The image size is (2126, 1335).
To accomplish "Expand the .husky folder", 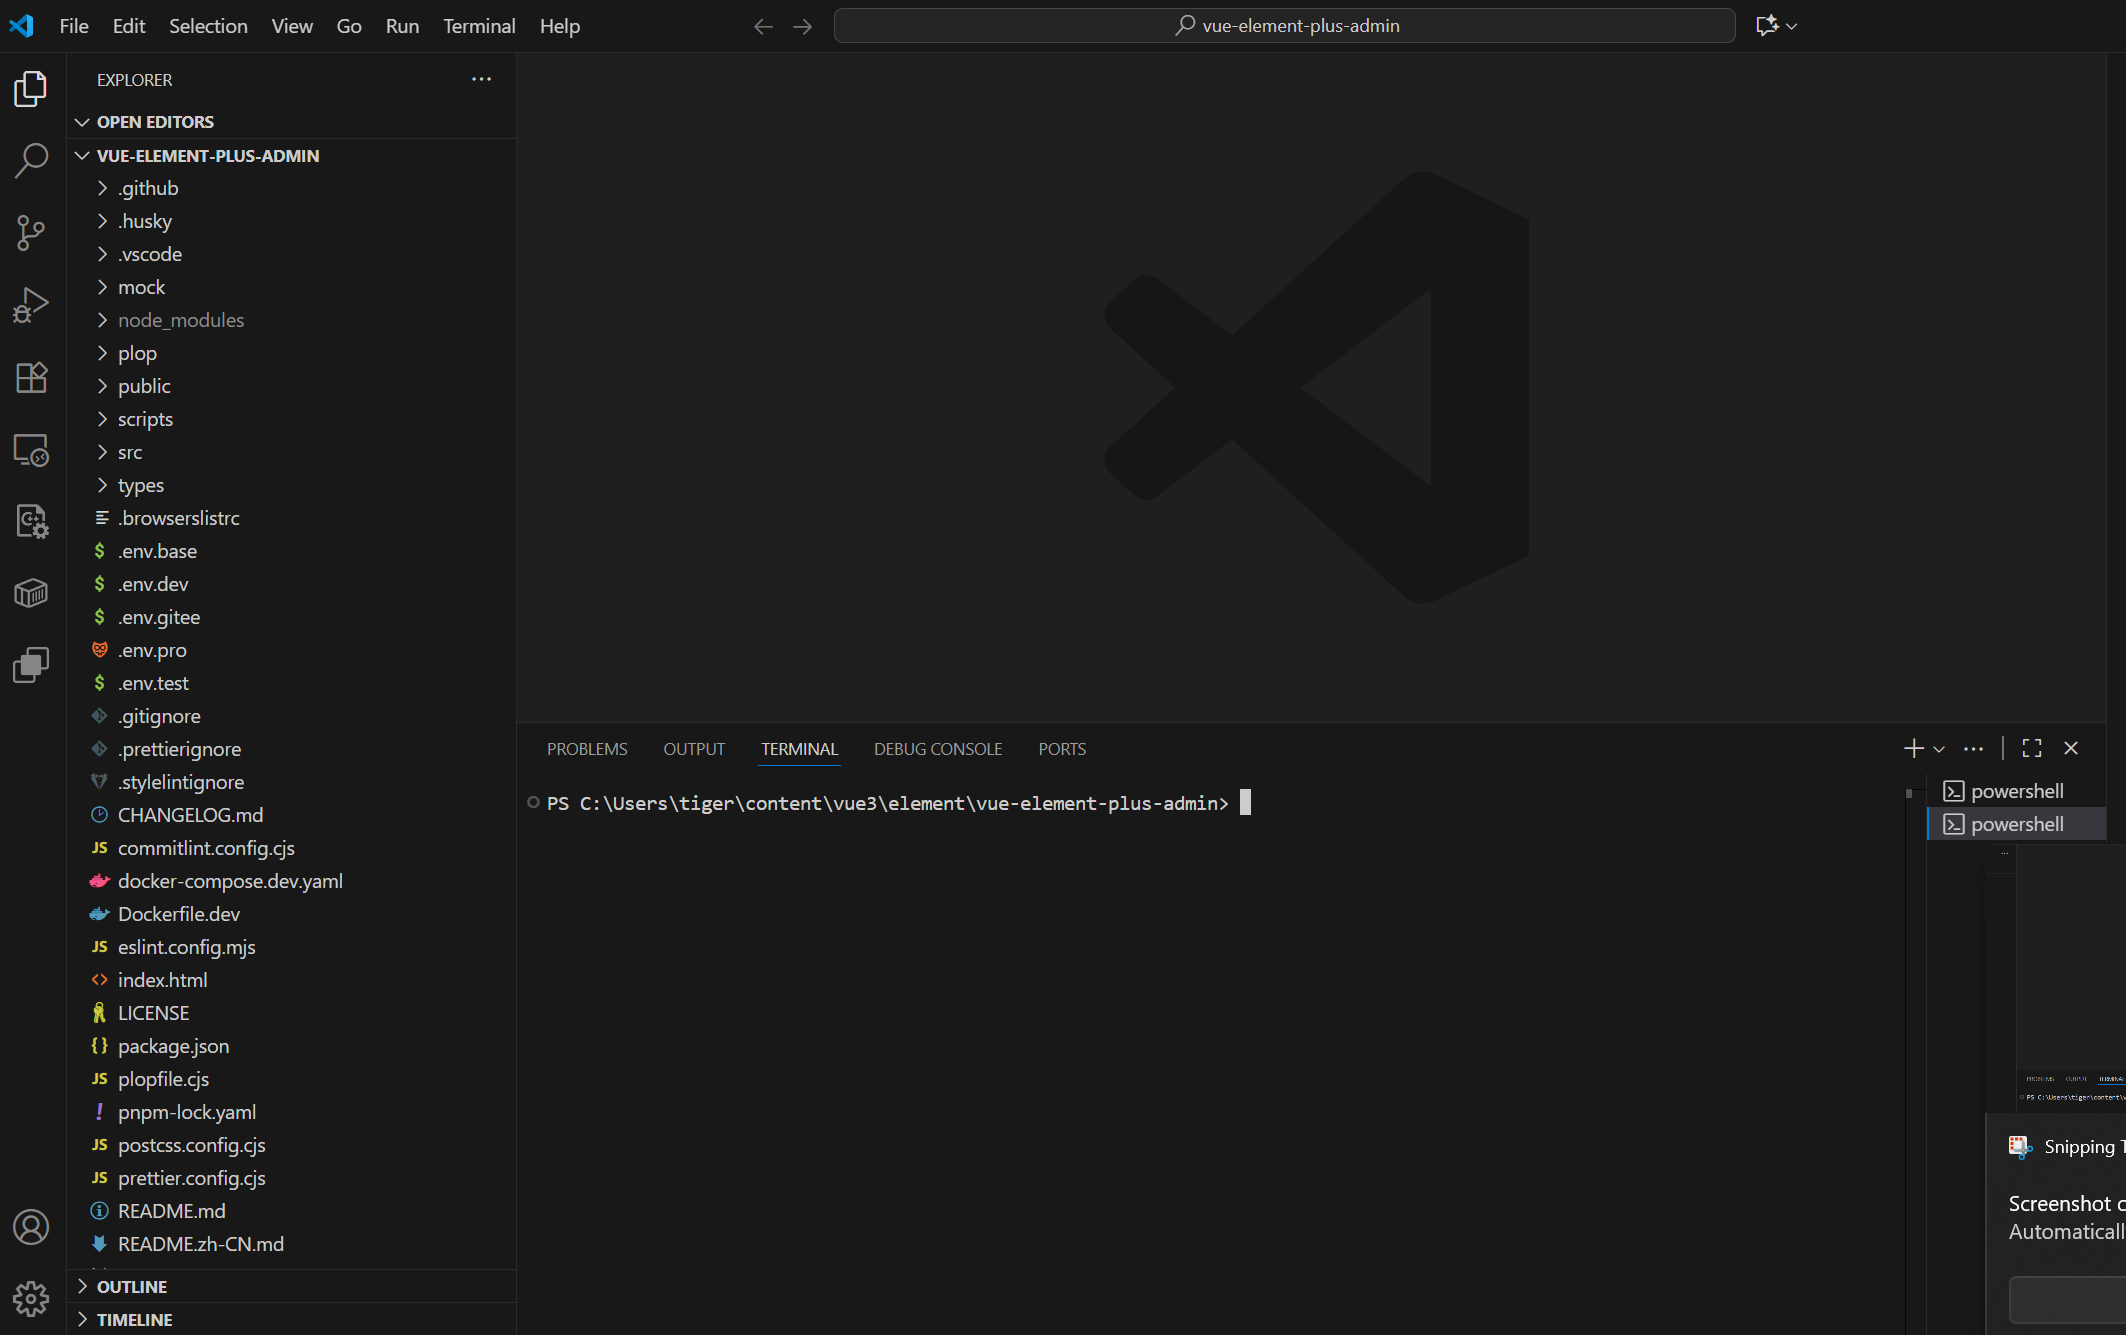I will (x=291, y=221).
